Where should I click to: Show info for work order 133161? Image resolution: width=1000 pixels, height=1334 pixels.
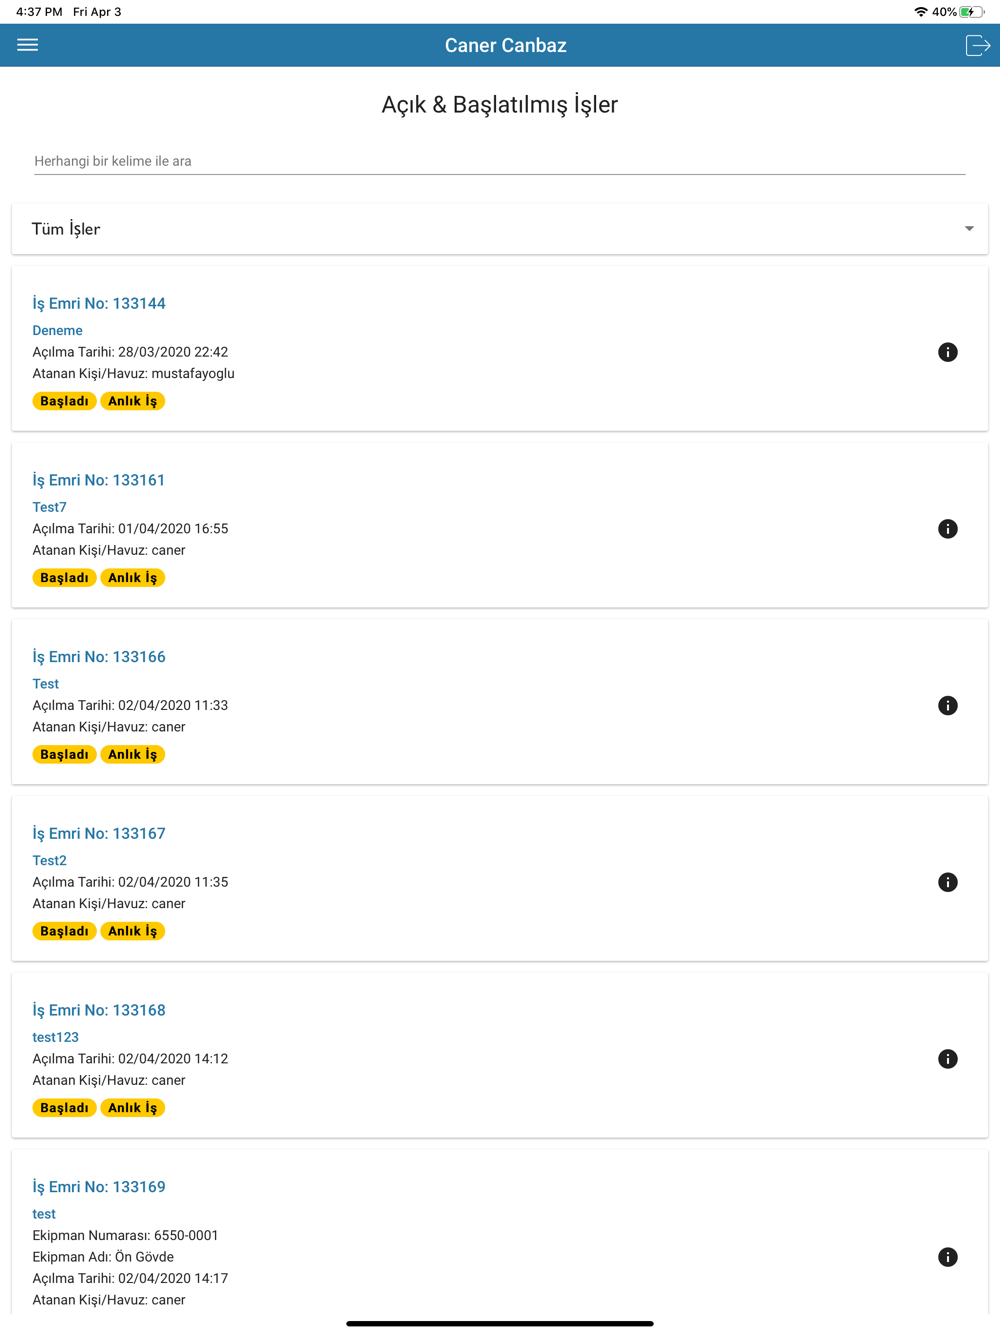coord(948,529)
